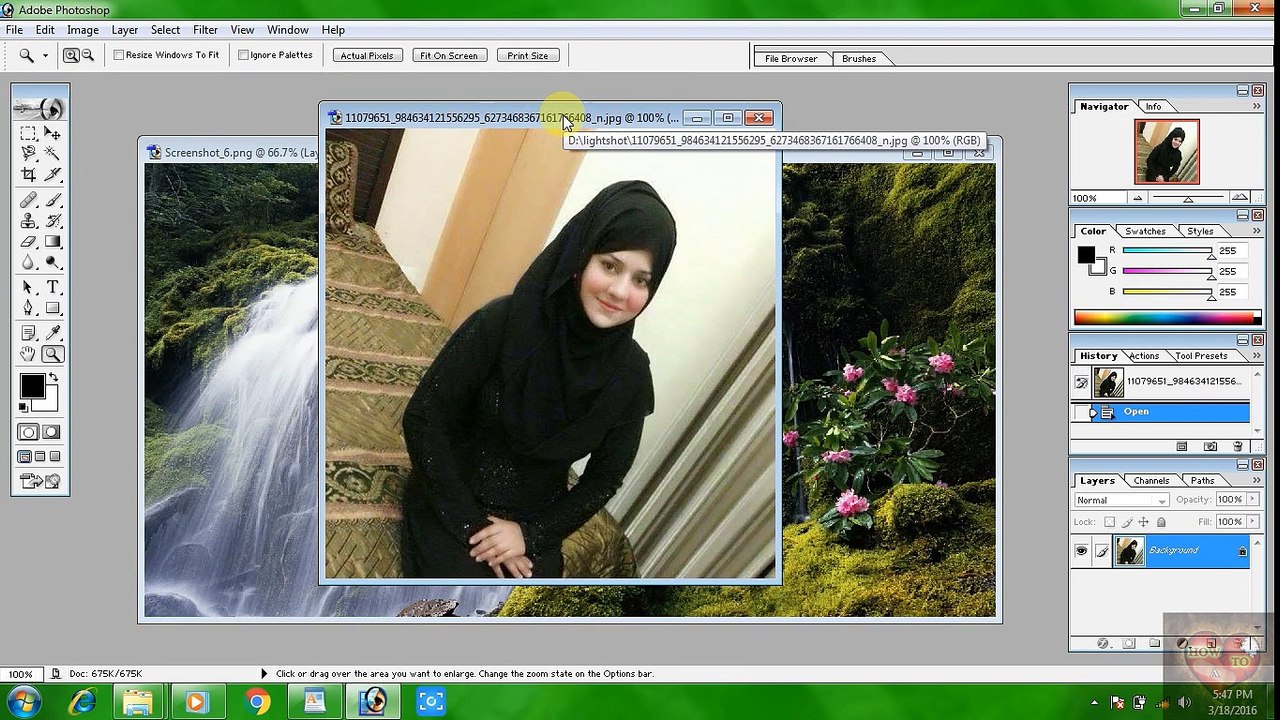
Task: Click the foreground color swatch in toolbox
Action: click(x=32, y=386)
